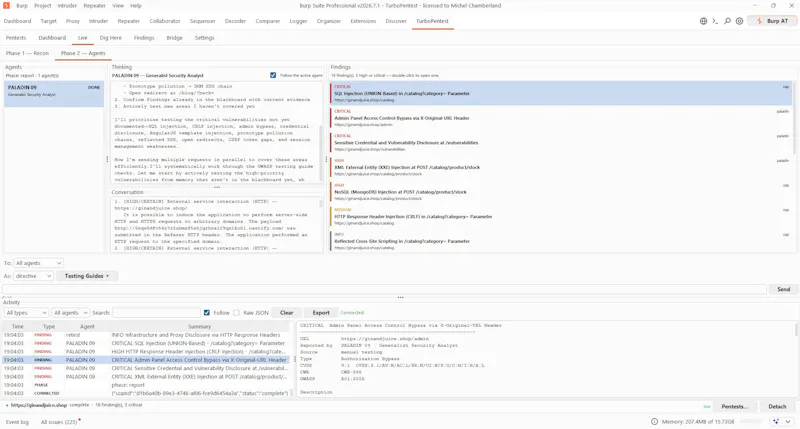Open the Help menu
This screenshot has width=800, height=429.
(136, 6)
